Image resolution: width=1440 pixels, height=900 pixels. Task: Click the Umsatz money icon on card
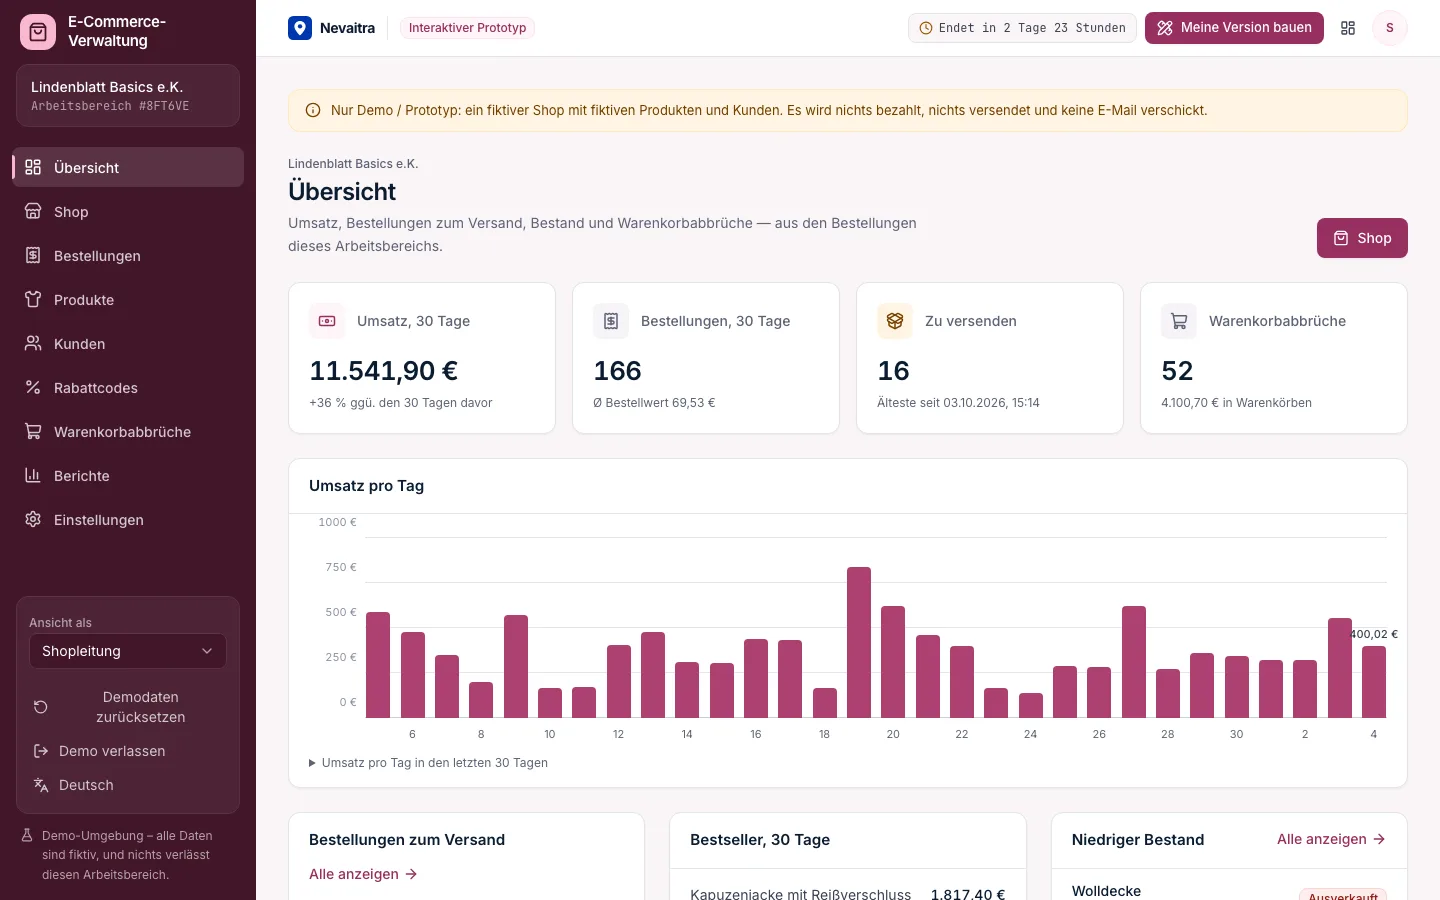[327, 321]
